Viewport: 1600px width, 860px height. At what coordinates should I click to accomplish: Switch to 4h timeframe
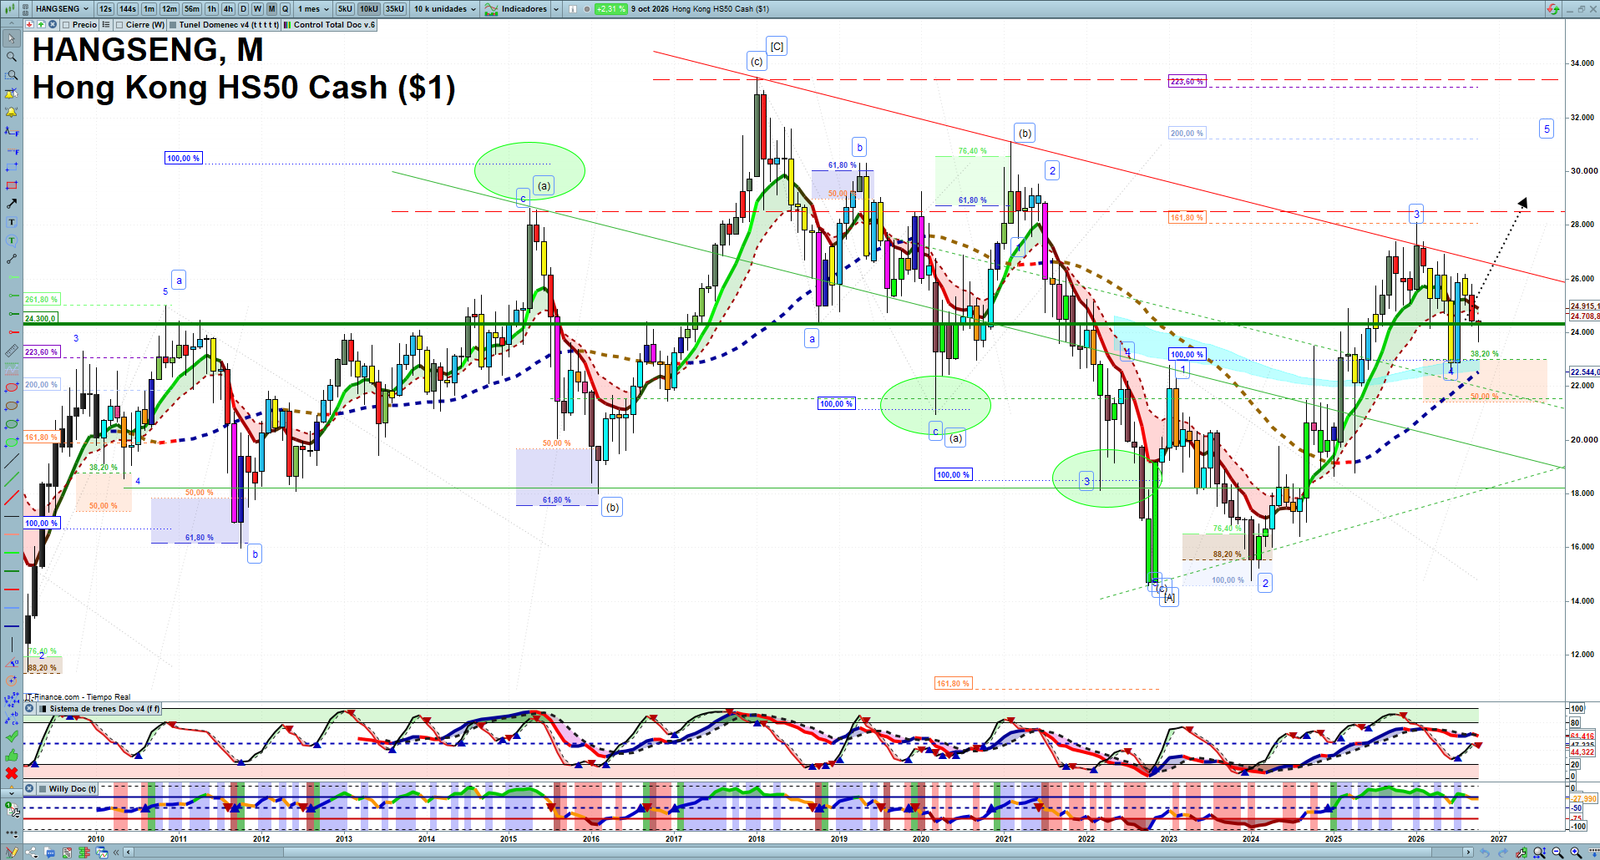click(x=228, y=9)
